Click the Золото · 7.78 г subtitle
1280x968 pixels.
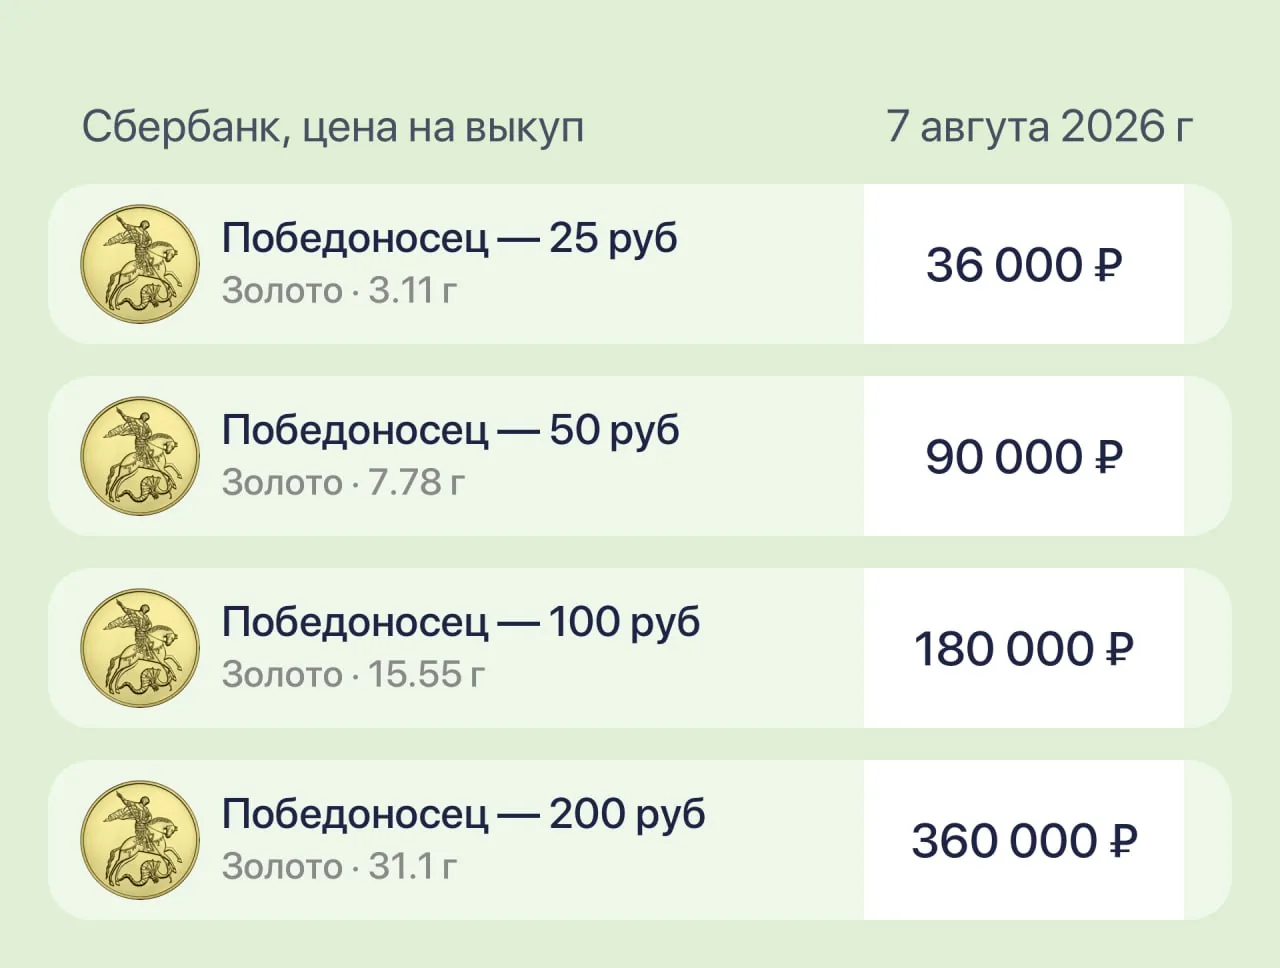coord(344,483)
